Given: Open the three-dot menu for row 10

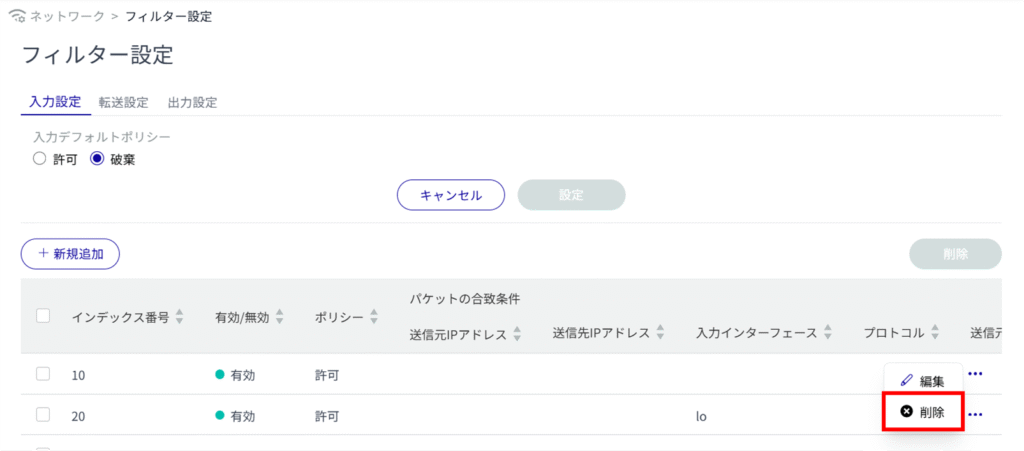Looking at the screenshot, I should (x=975, y=374).
